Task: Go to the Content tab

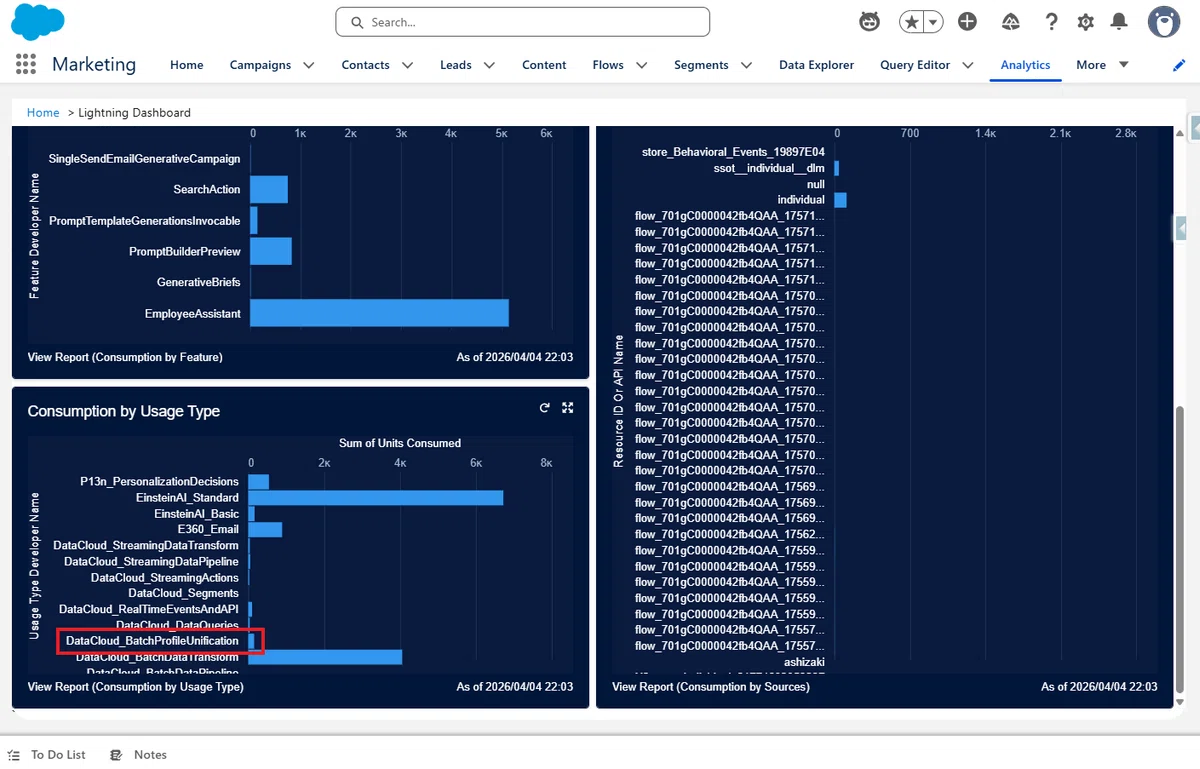Action: (x=544, y=65)
